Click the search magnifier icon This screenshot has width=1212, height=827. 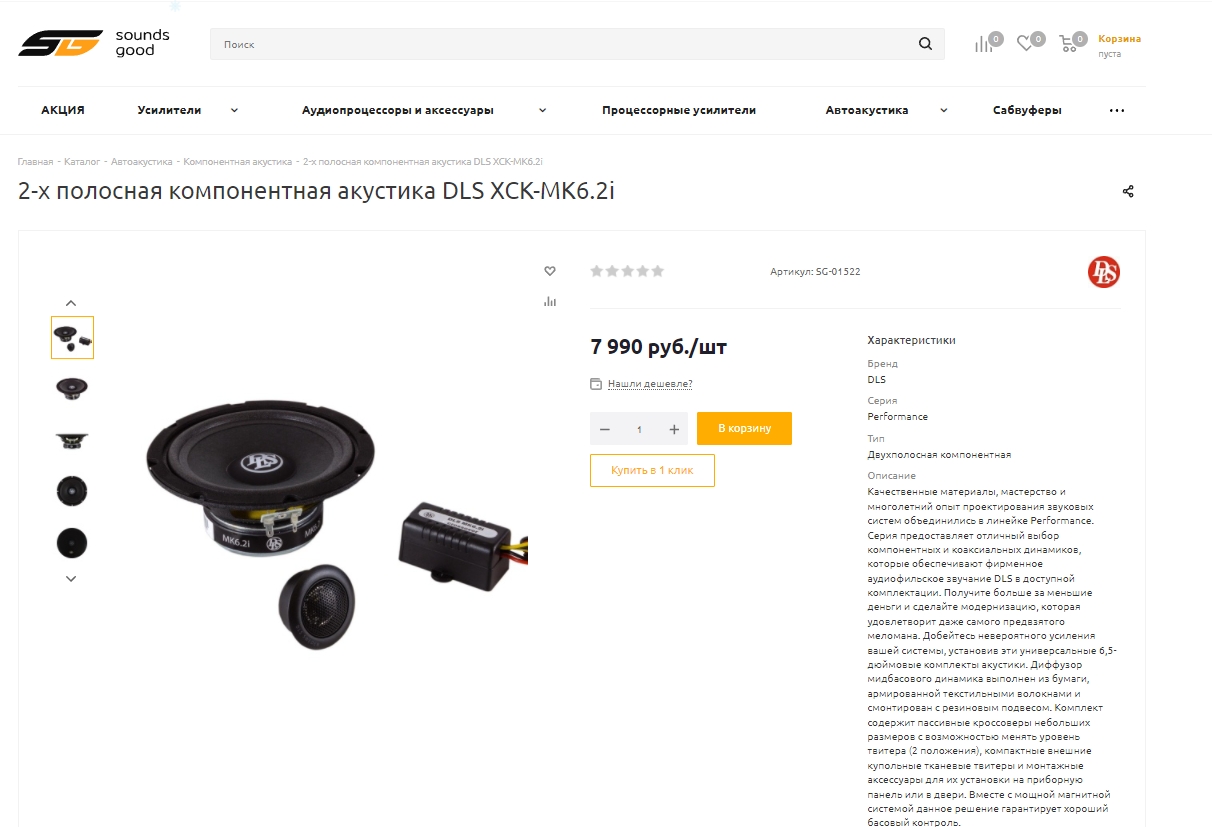coord(925,44)
